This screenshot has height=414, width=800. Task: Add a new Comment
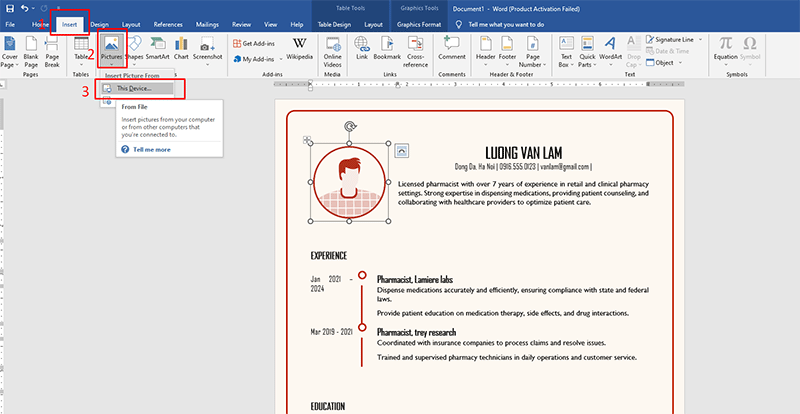point(452,48)
